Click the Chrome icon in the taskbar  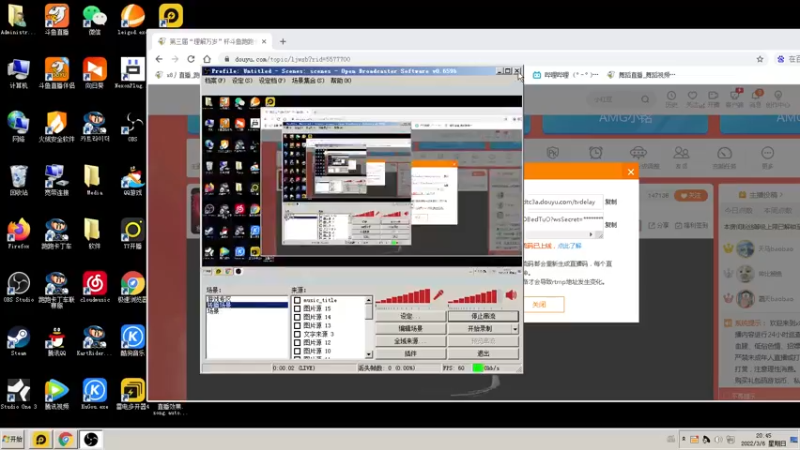65,439
